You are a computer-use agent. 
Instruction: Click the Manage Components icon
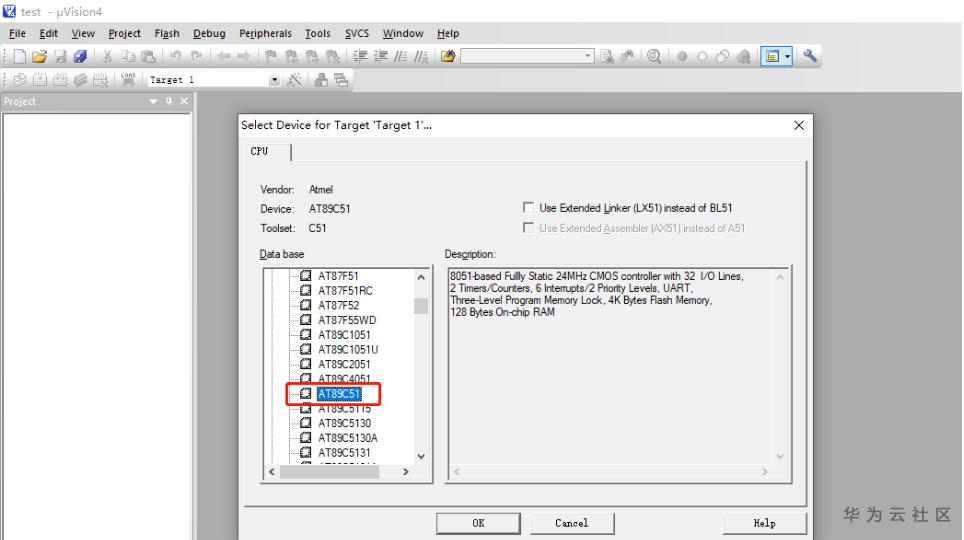pyautogui.click(x=321, y=80)
